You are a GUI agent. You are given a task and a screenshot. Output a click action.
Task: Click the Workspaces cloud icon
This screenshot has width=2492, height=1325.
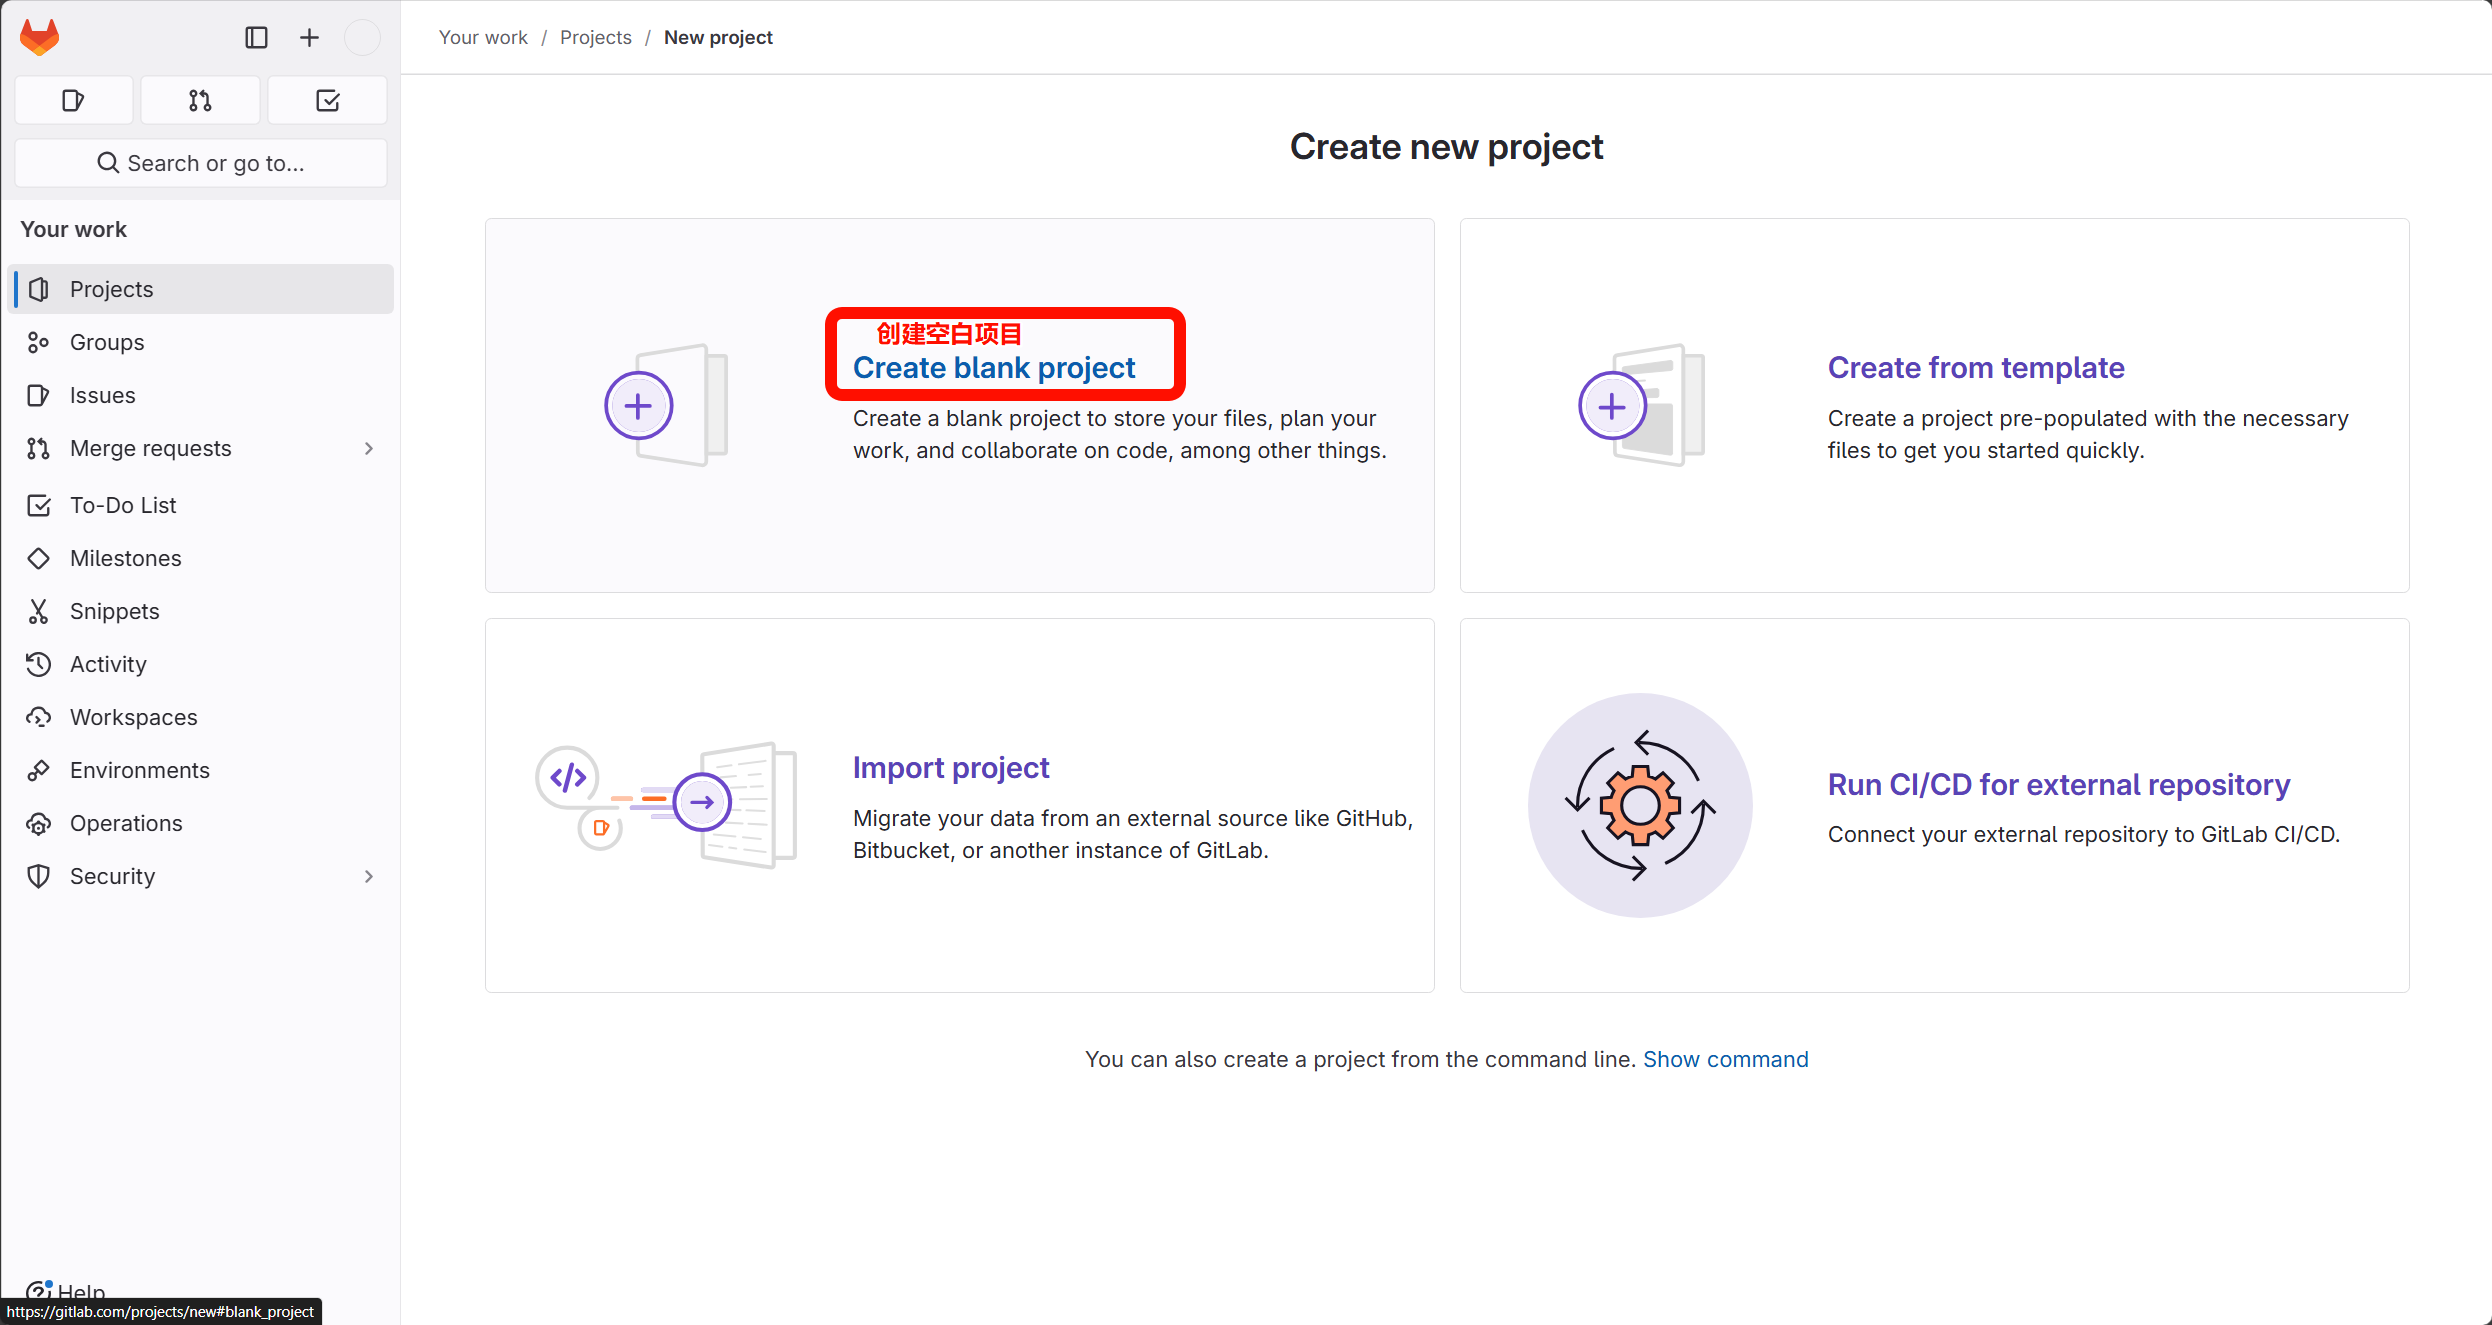39,717
